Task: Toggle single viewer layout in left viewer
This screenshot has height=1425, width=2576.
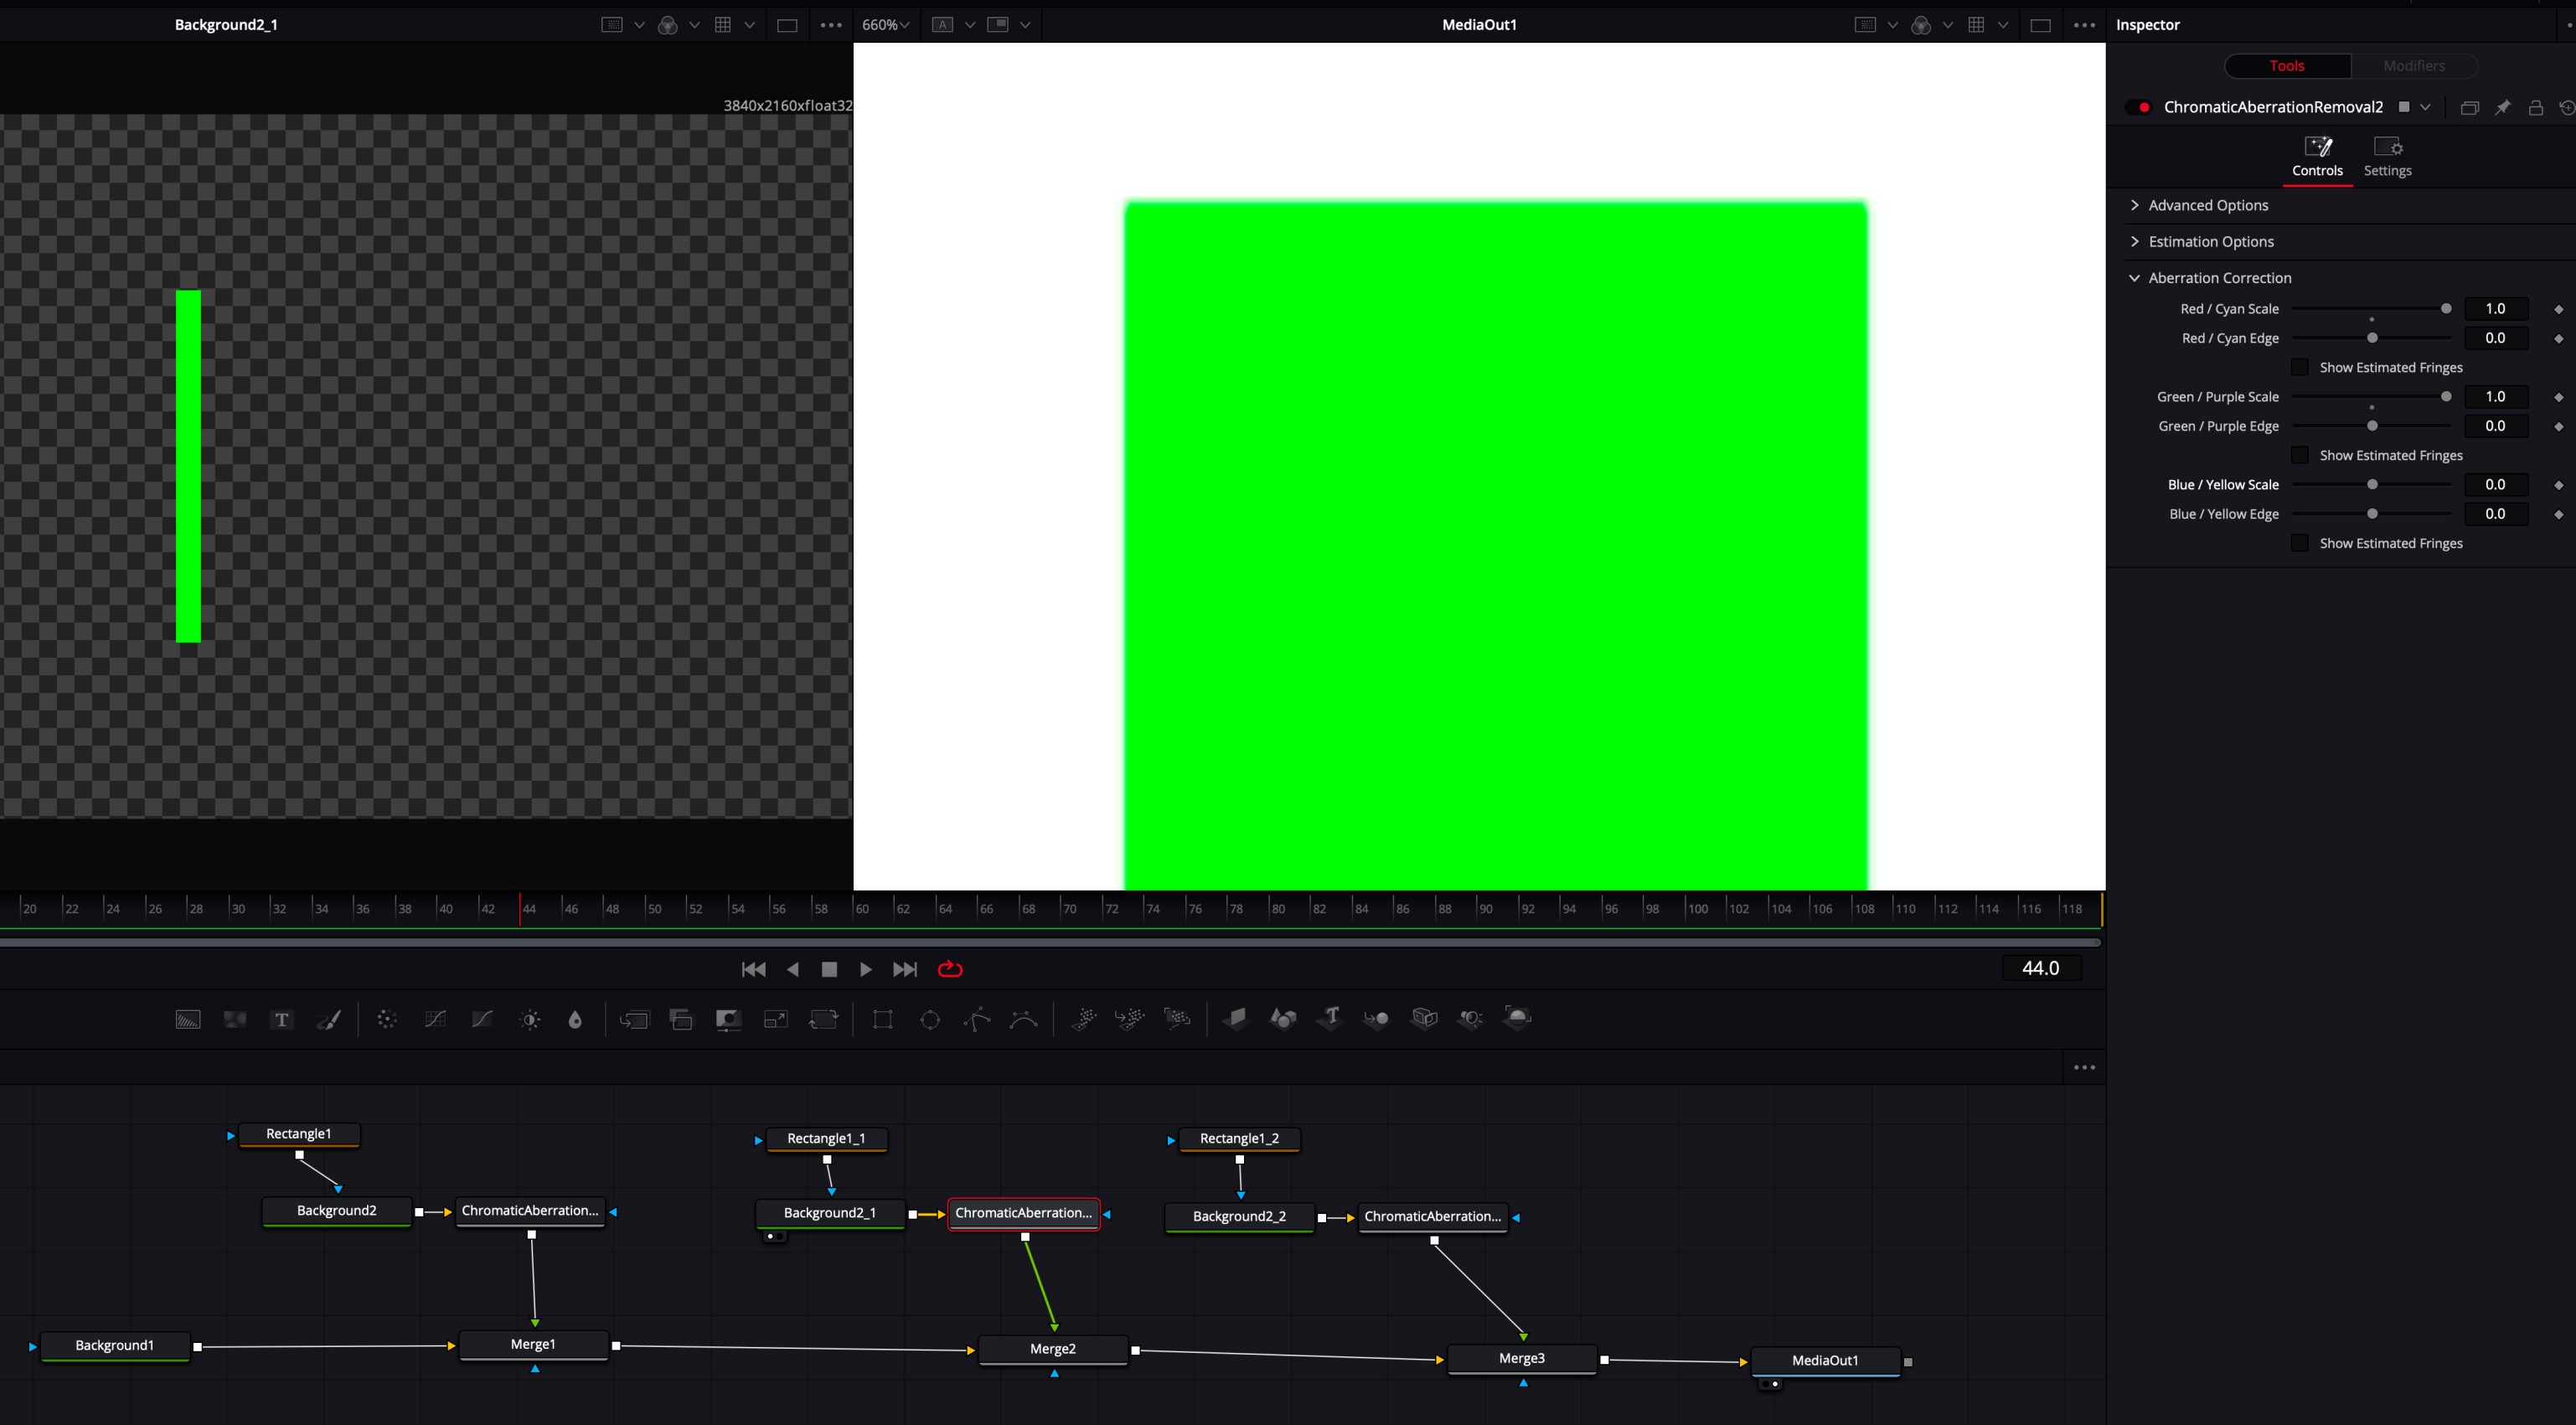Action: click(x=787, y=25)
